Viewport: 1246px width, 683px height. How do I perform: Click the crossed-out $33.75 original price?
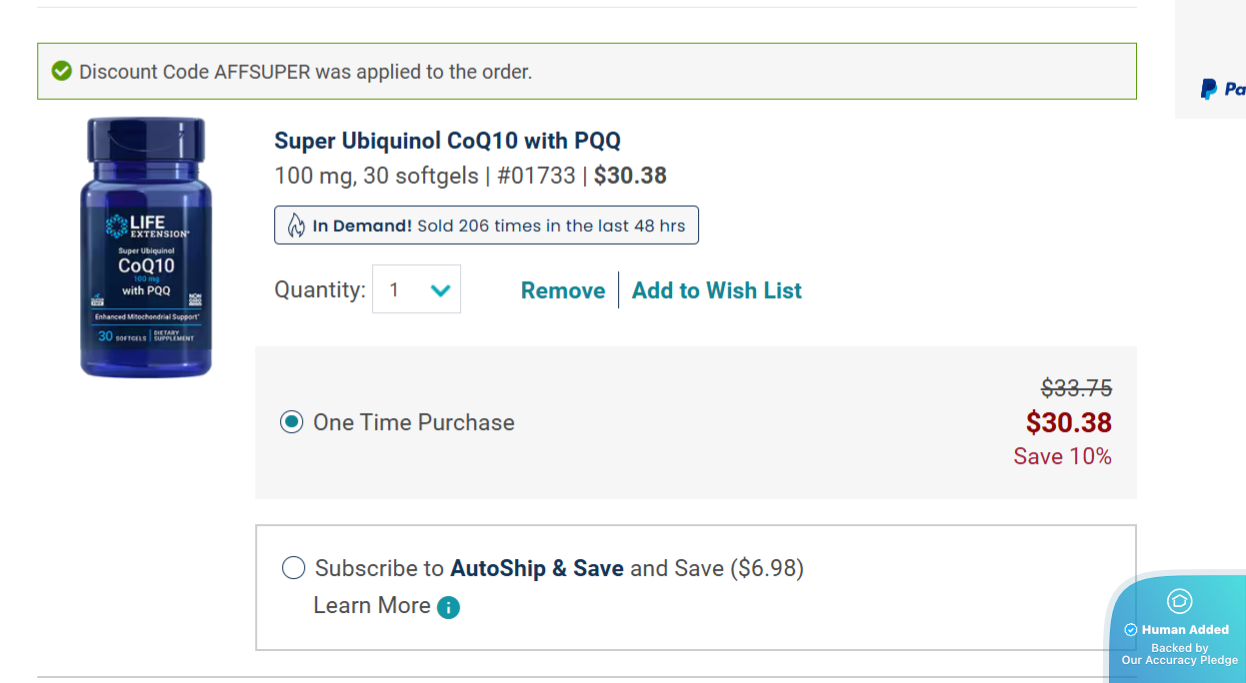coord(1076,387)
